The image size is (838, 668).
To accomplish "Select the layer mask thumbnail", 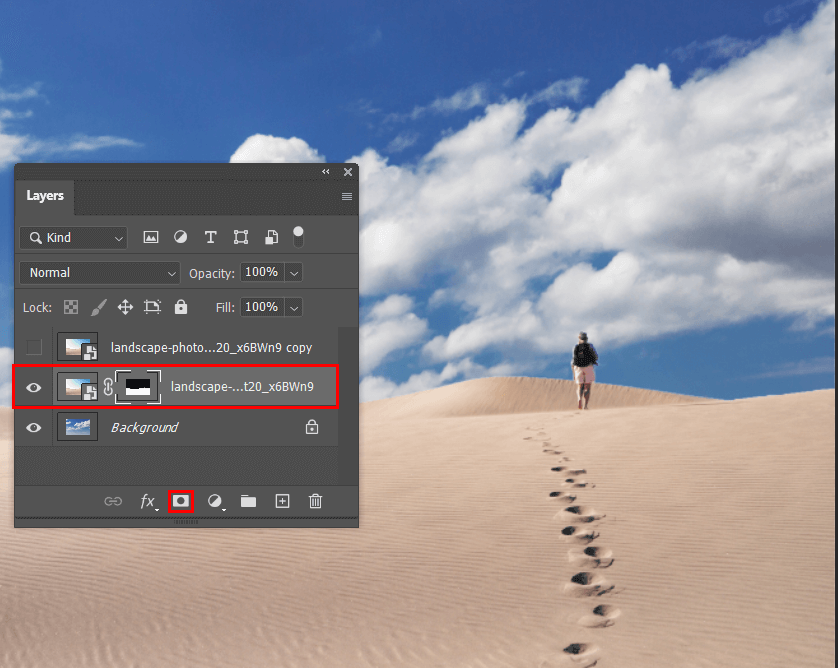I will [x=138, y=387].
